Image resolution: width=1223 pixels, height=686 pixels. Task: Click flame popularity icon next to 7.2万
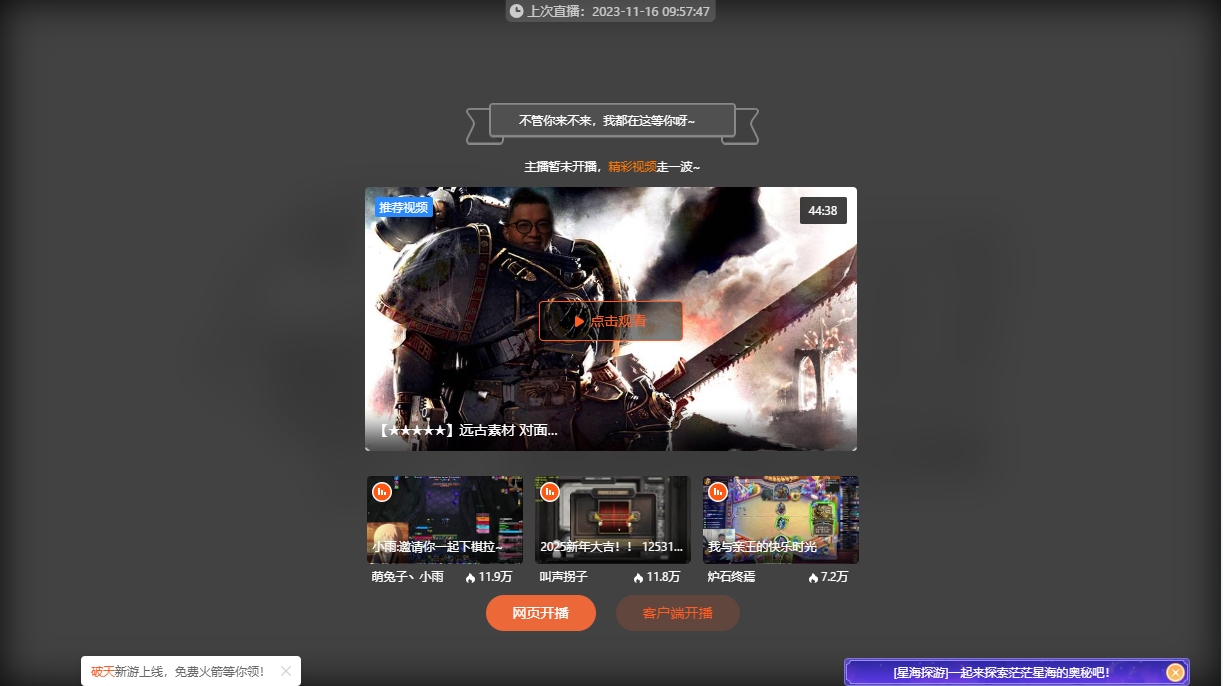coord(813,577)
